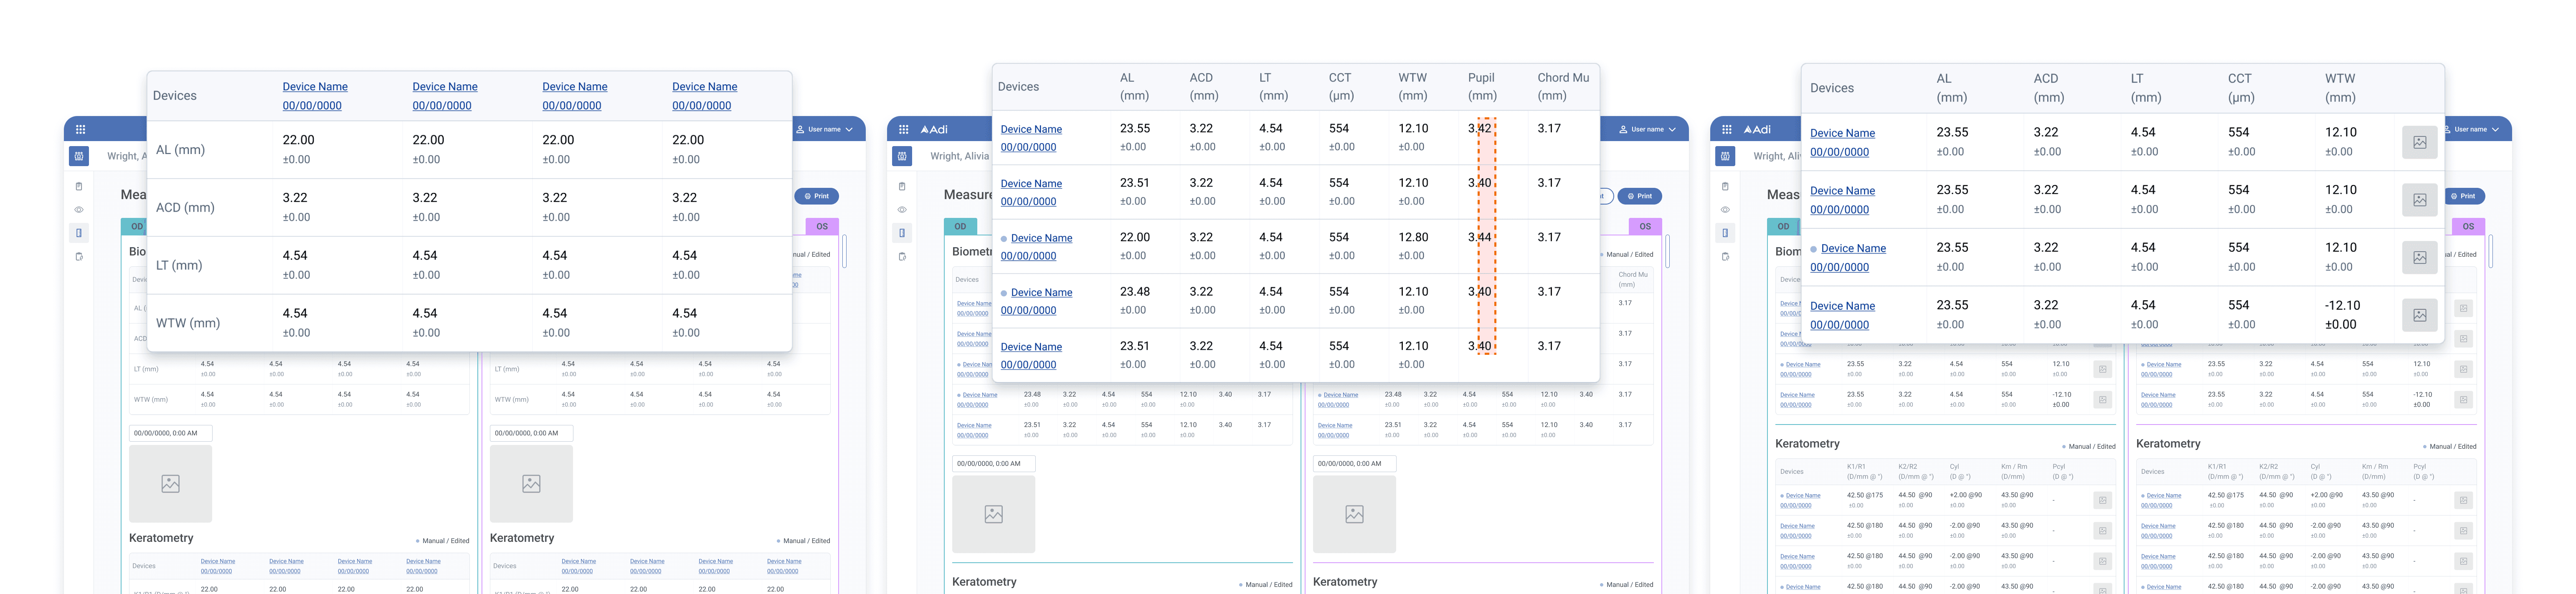Toggle eye visibility icon in leftmost sidebar

79,210
